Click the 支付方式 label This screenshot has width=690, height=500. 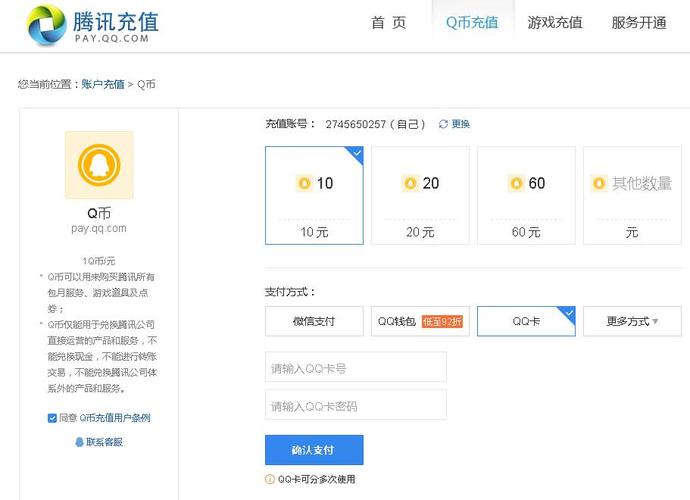pyautogui.click(x=290, y=292)
